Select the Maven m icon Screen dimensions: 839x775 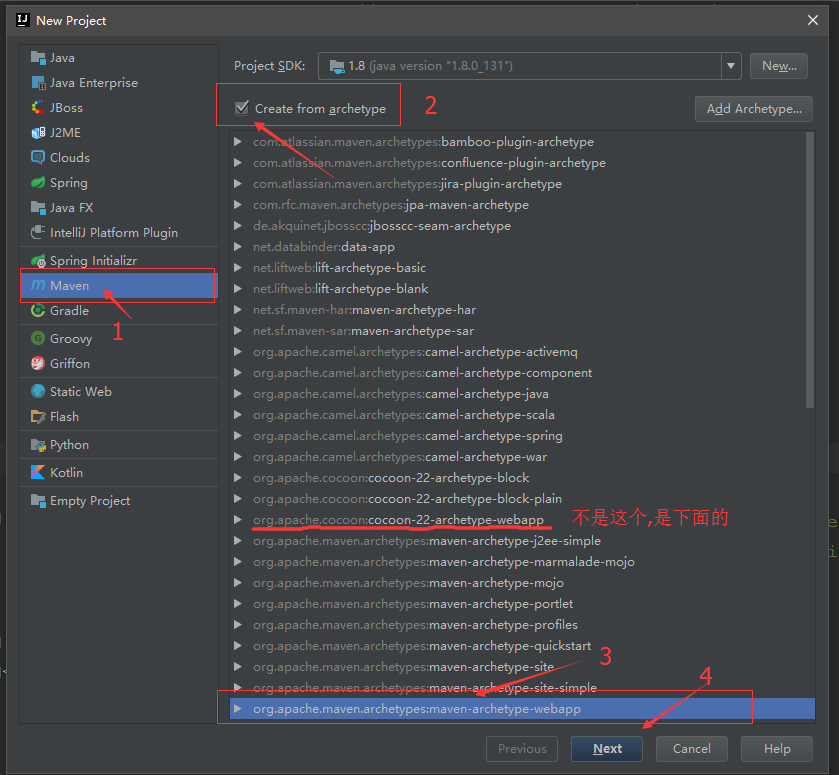(38, 285)
